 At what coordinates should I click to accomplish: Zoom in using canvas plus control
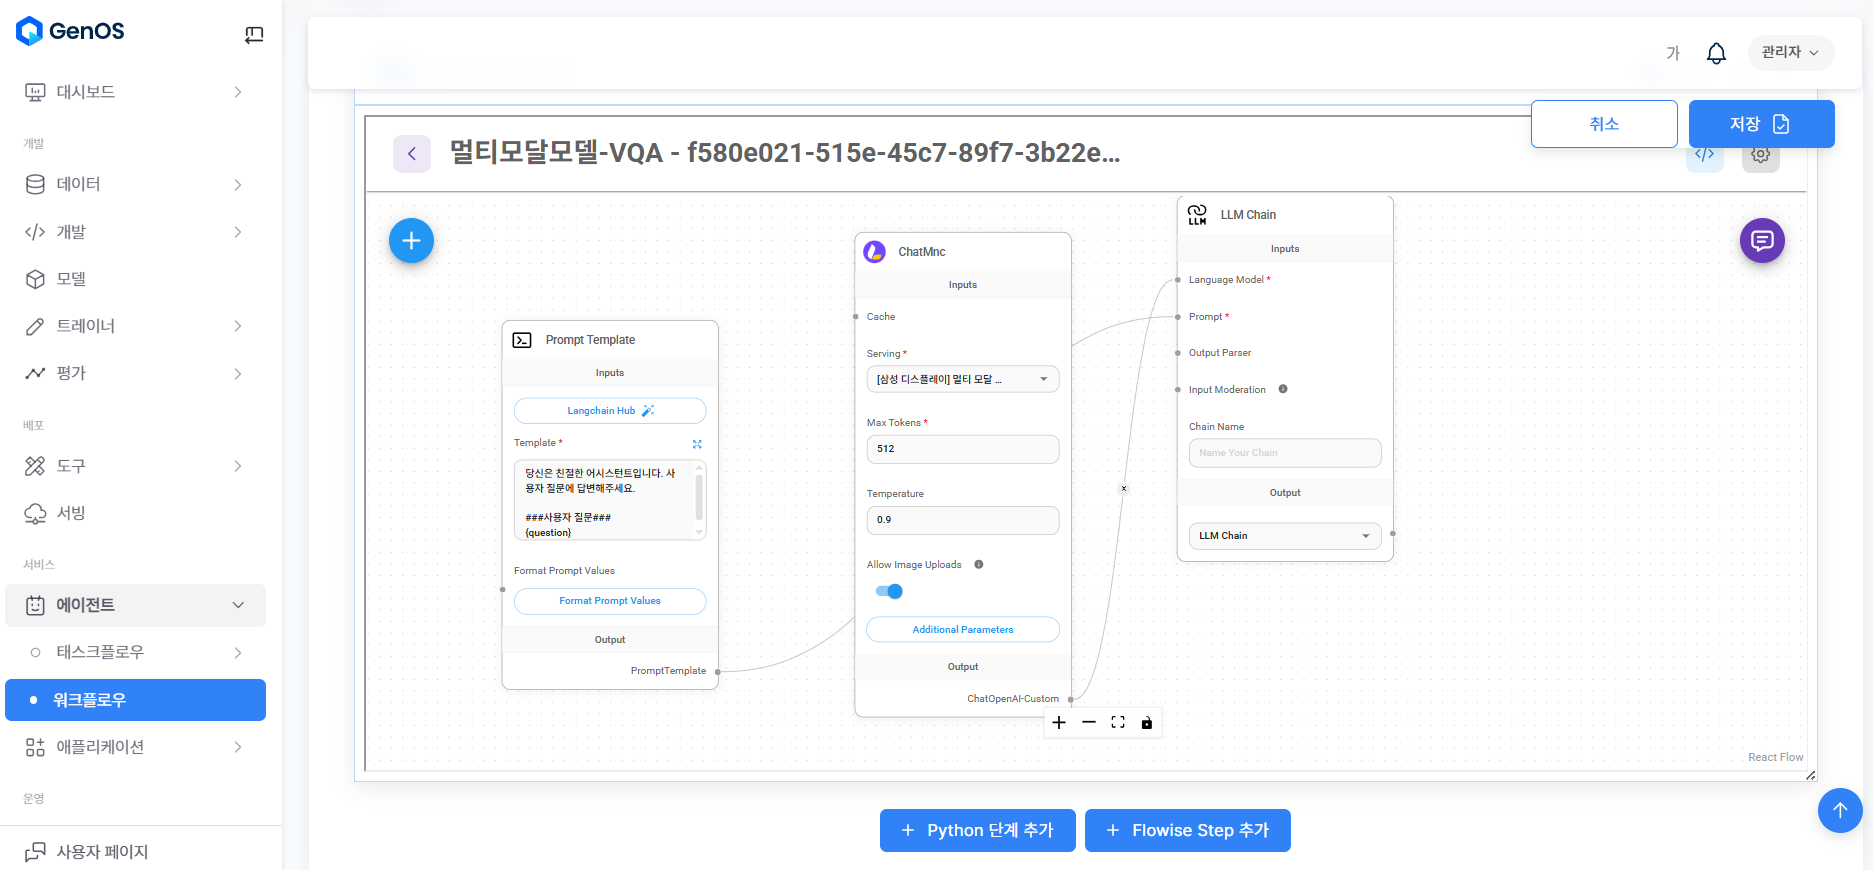1059,722
